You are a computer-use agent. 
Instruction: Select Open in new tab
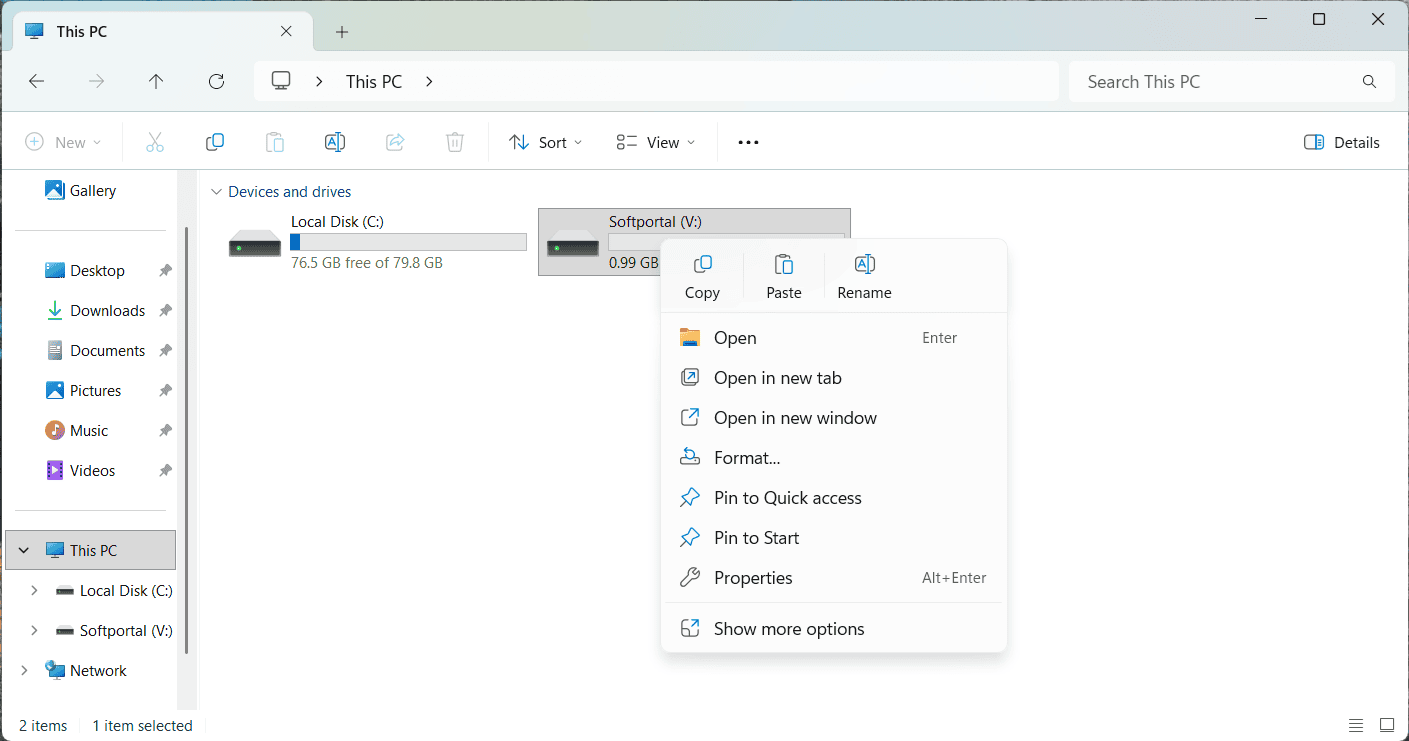(834, 378)
